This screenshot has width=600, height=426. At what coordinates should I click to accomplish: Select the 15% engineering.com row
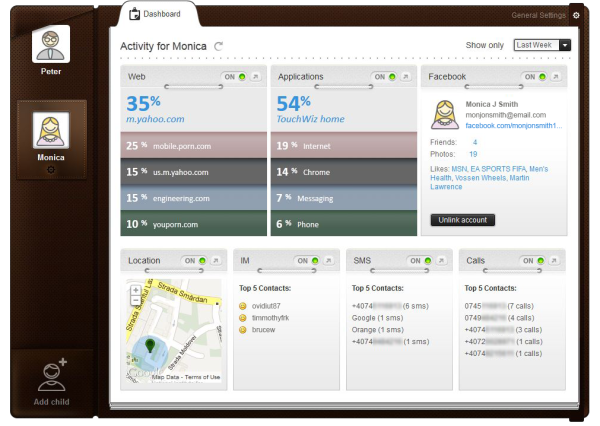[x=194, y=198]
